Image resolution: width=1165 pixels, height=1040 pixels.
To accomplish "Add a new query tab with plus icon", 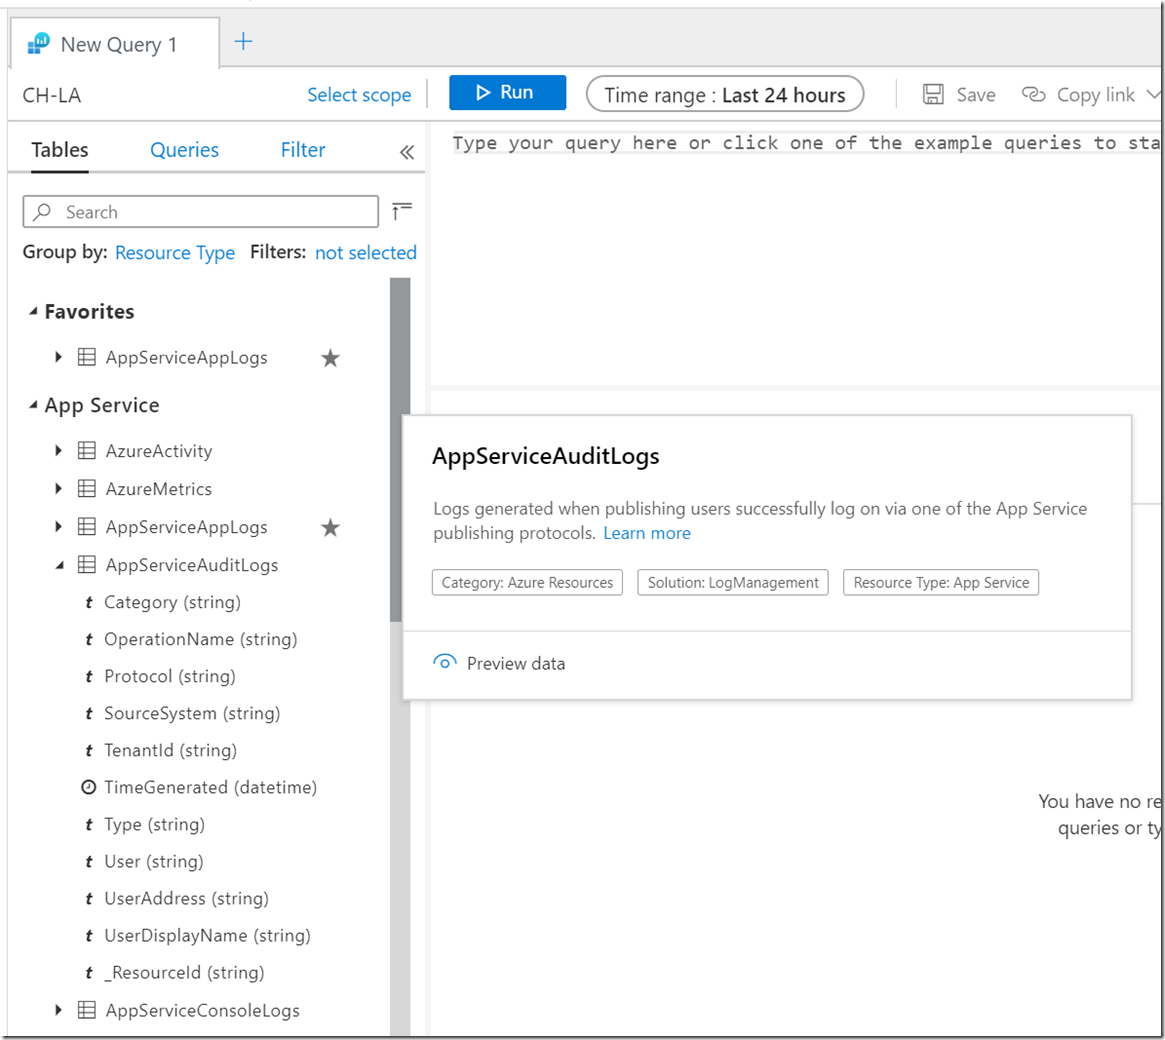I will (243, 42).
